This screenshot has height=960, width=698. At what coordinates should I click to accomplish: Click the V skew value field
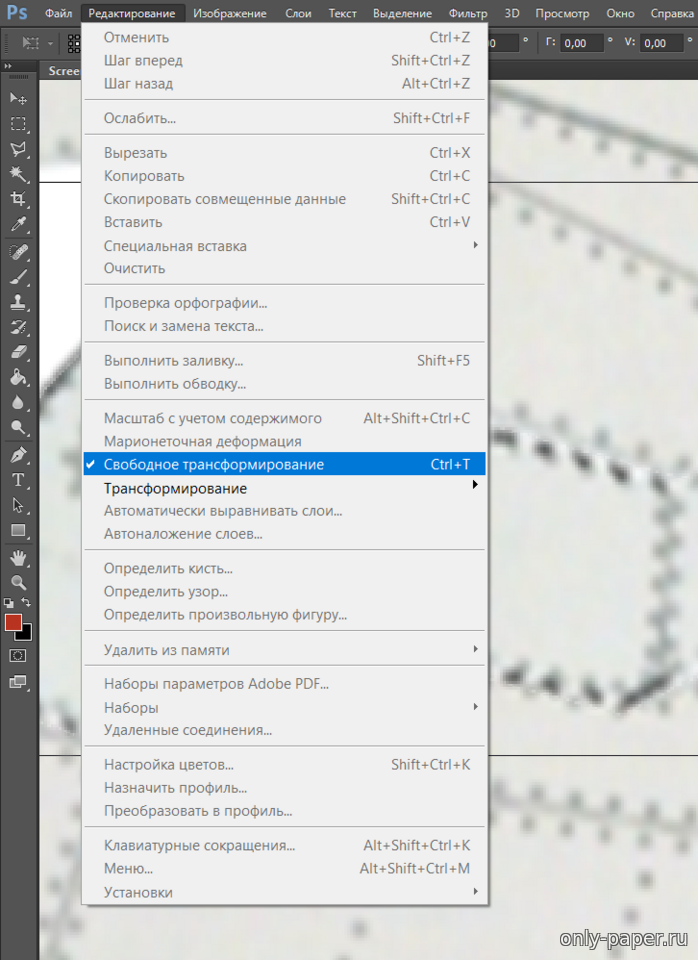pos(667,43)
